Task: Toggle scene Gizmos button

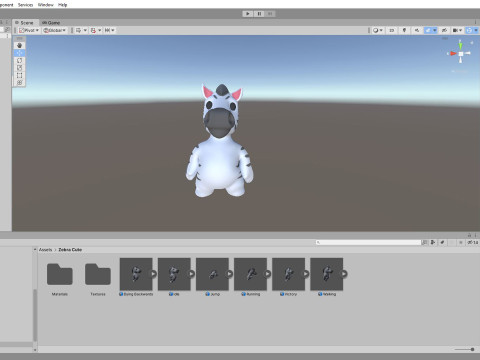Action: (x=469, y=30)
